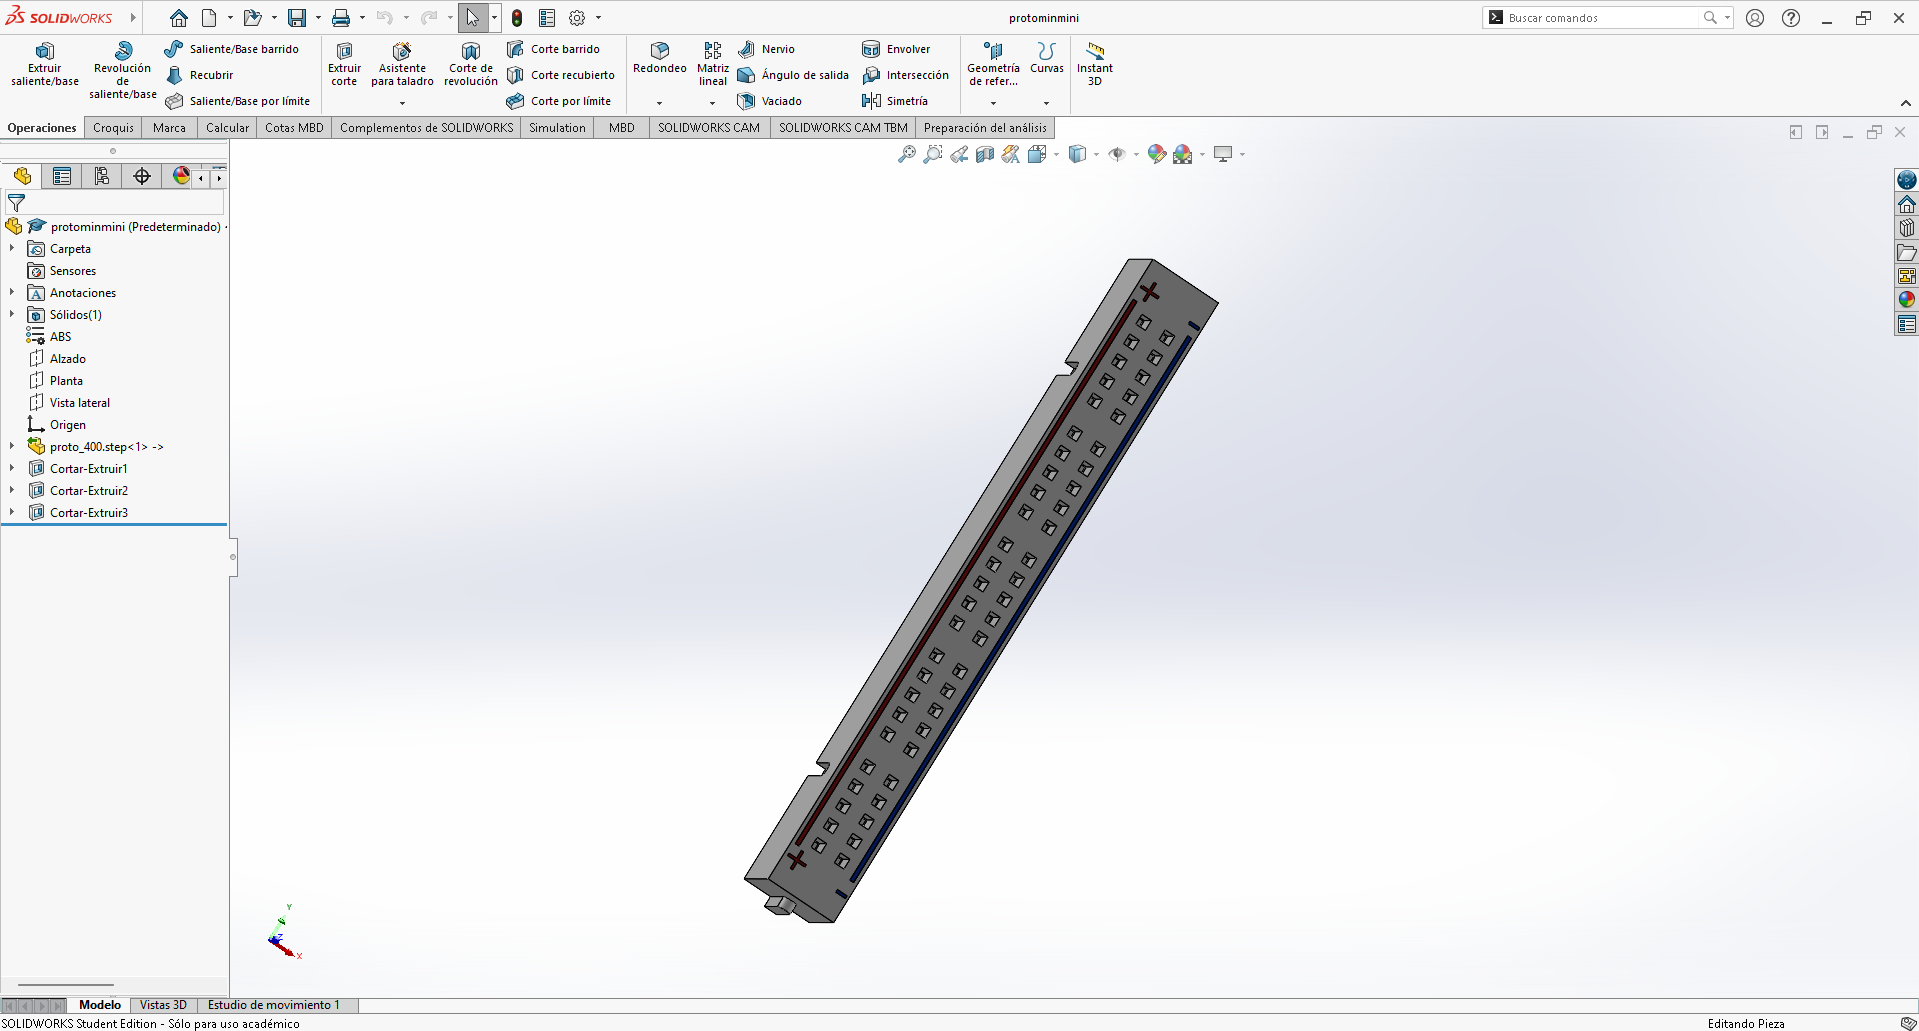
Task: Click the Nervio rib tool
Action: point(766,49)
